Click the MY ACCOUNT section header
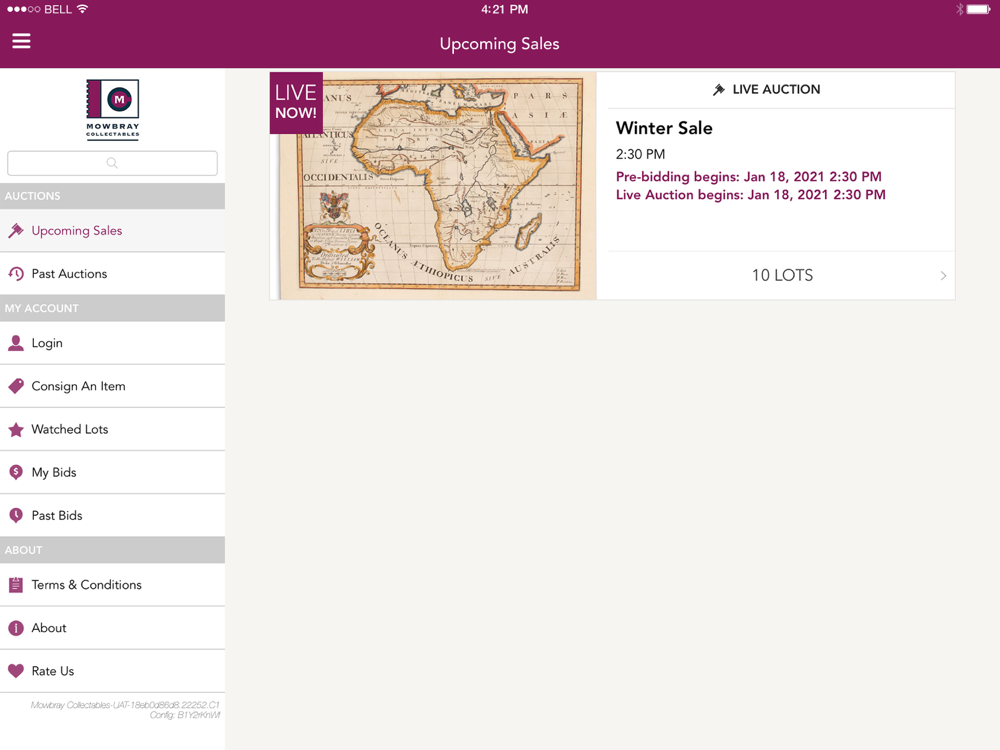This screenshot has height=750, width=1000. click(x=112, y=308)
